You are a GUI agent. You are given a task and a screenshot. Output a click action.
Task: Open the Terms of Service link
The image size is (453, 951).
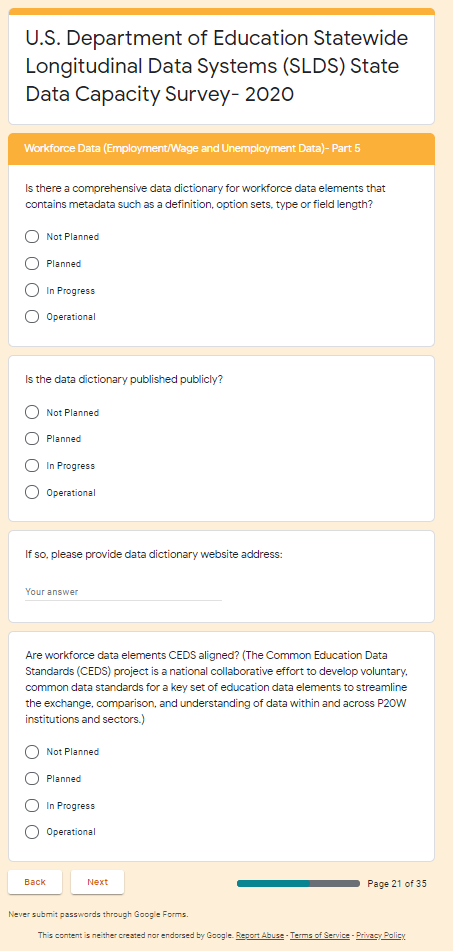click(x=320, y=935)
